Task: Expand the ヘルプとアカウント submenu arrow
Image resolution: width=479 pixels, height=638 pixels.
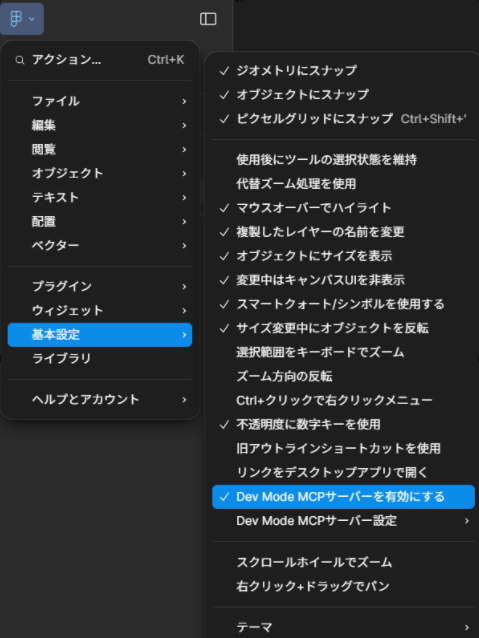Action: [184, 400]
